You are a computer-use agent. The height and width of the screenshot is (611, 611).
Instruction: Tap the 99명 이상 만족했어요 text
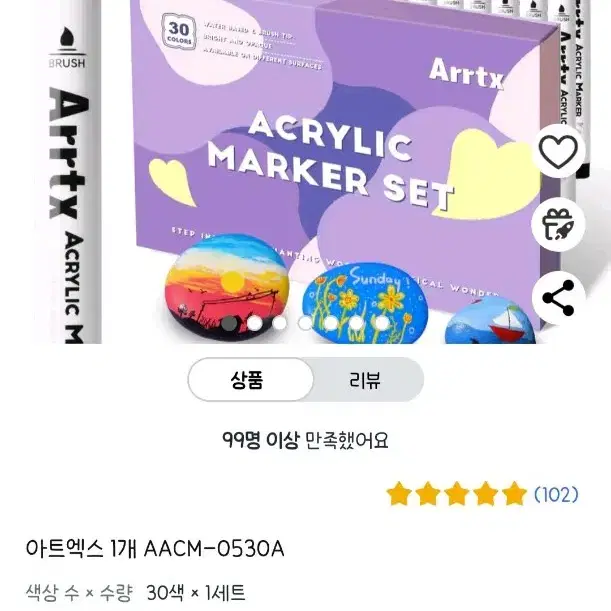coord(306,440)
